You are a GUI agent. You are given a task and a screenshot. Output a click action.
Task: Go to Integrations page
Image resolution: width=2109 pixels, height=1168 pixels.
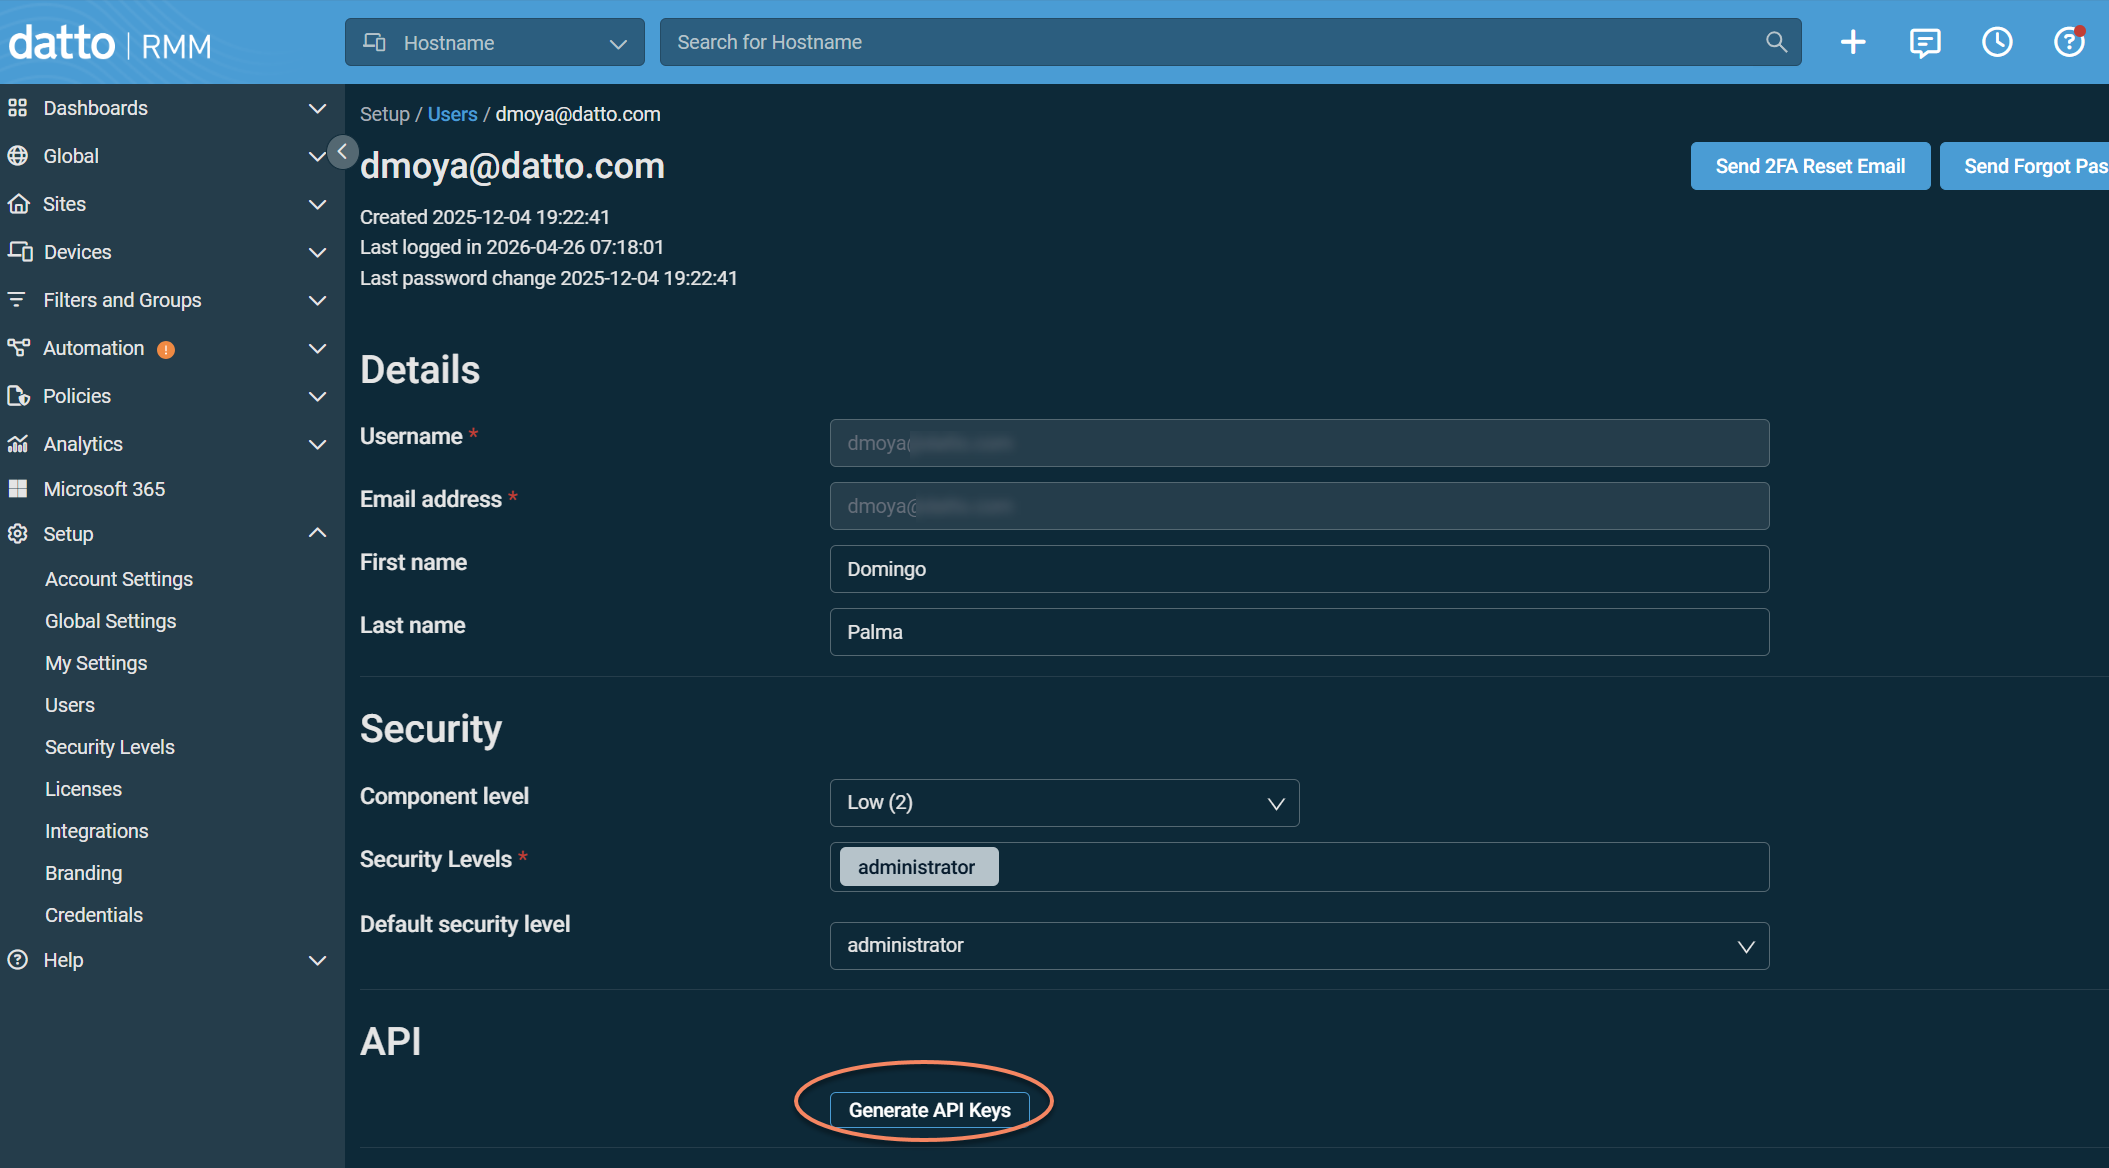(96, 831)
